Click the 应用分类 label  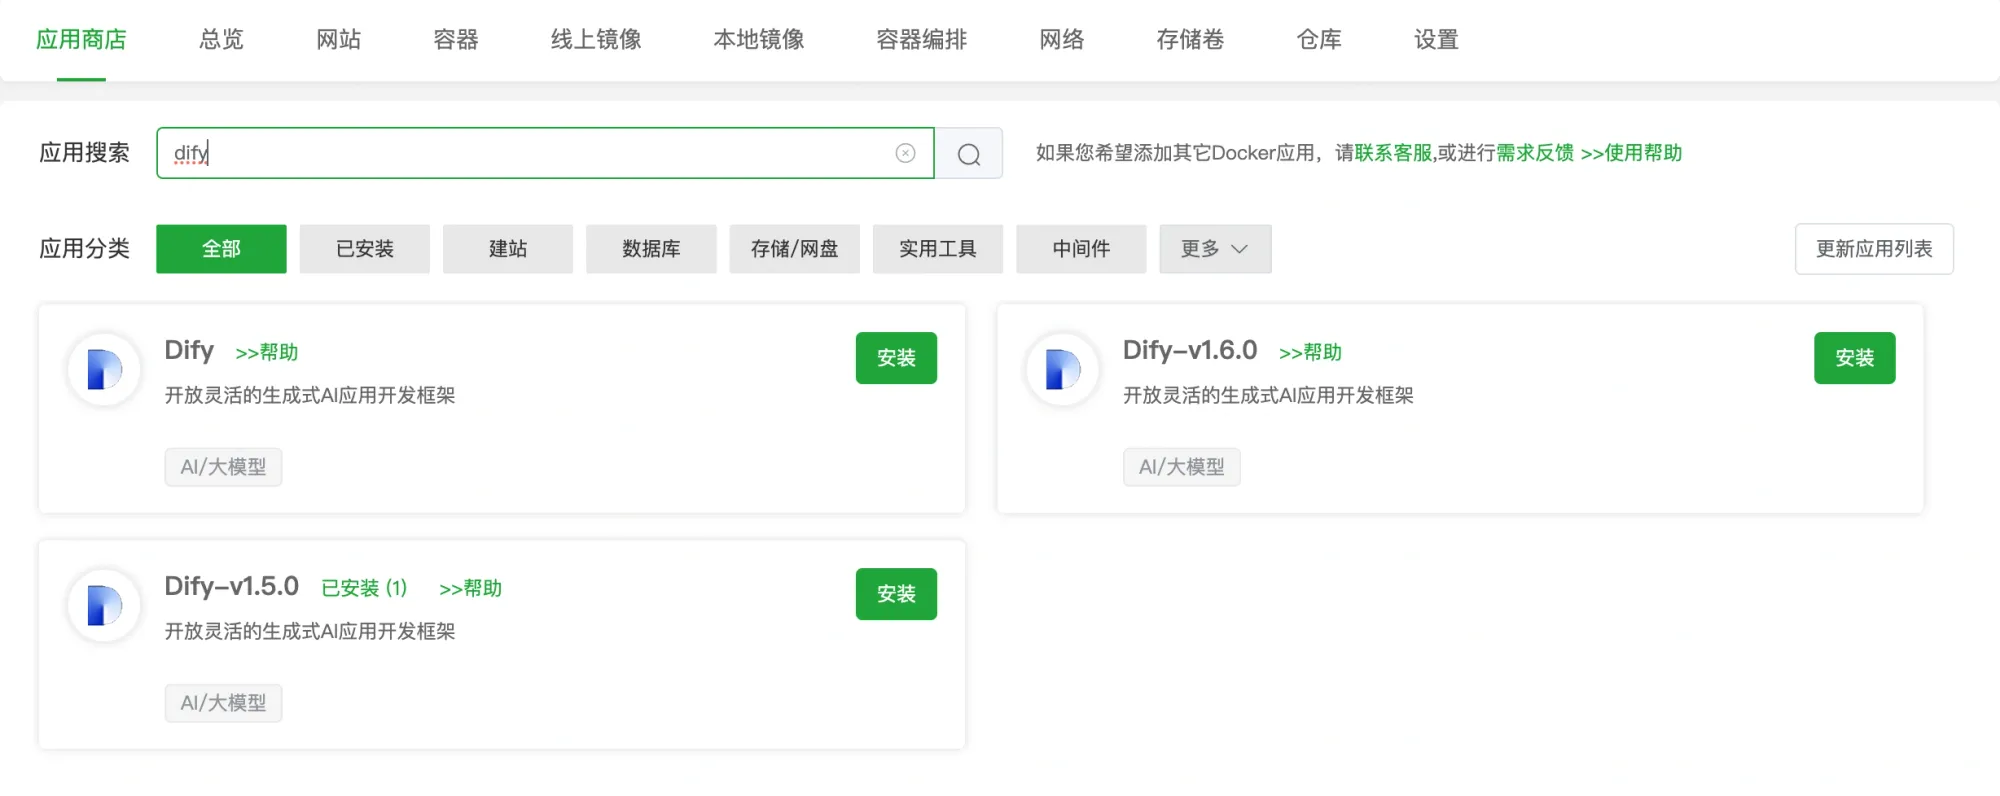point(84,249)
